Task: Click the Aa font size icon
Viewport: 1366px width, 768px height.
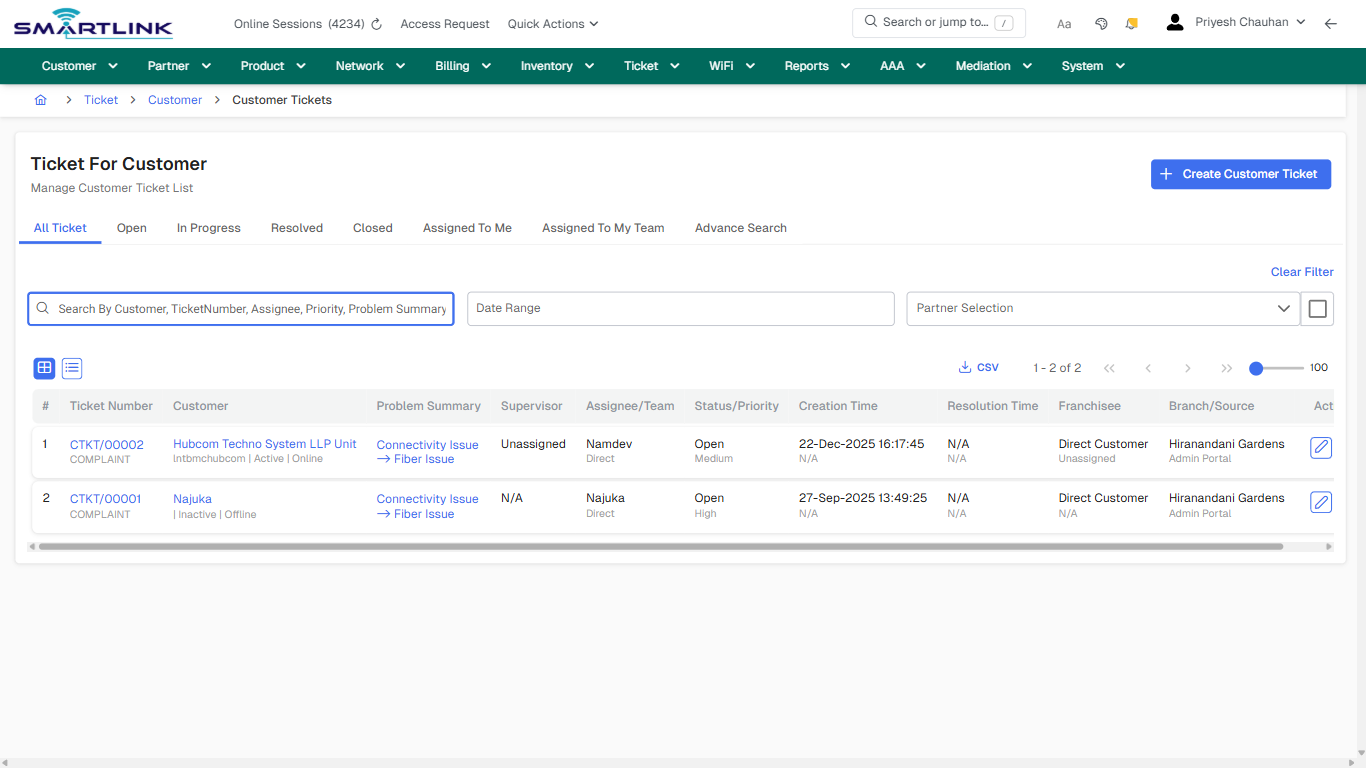Action: [x=1064, y=23]
